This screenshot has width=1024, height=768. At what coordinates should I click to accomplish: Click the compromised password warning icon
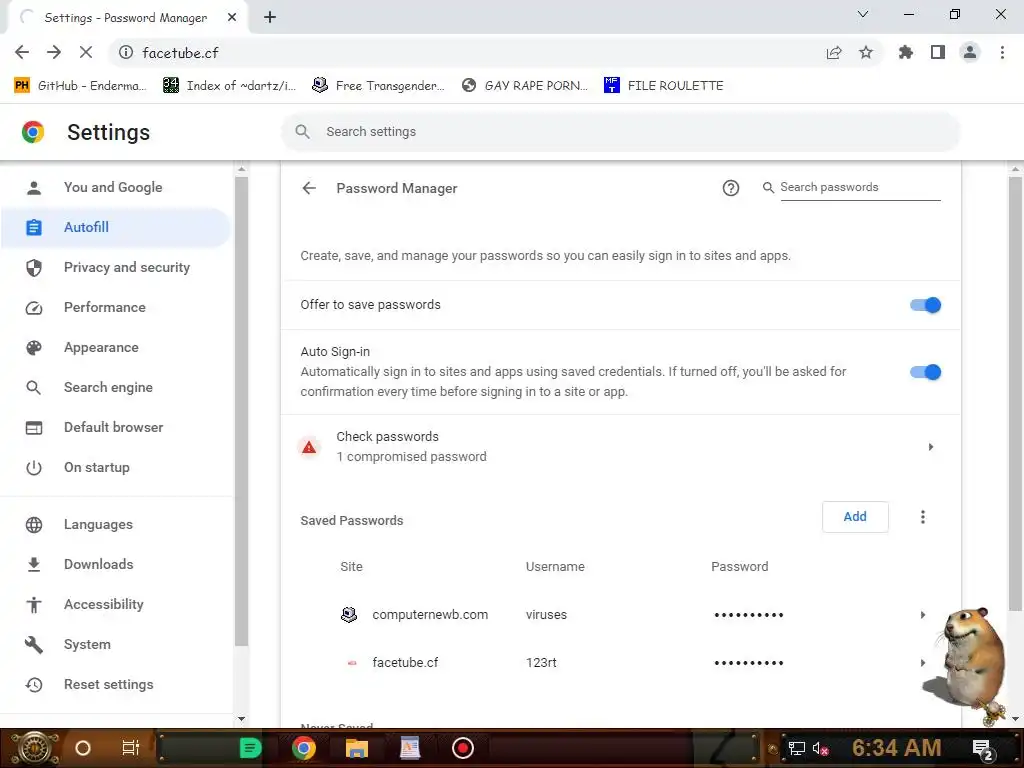(x=309, y=447)
